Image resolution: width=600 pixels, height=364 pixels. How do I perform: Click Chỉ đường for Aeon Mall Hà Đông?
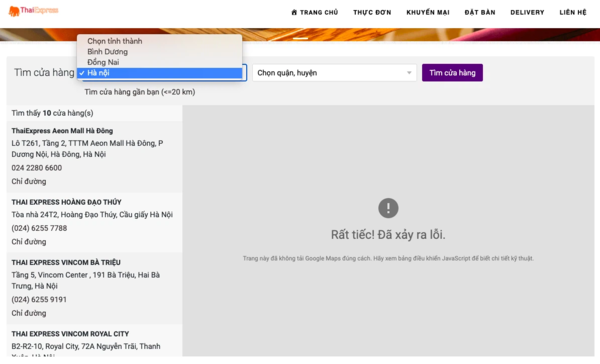29,181
